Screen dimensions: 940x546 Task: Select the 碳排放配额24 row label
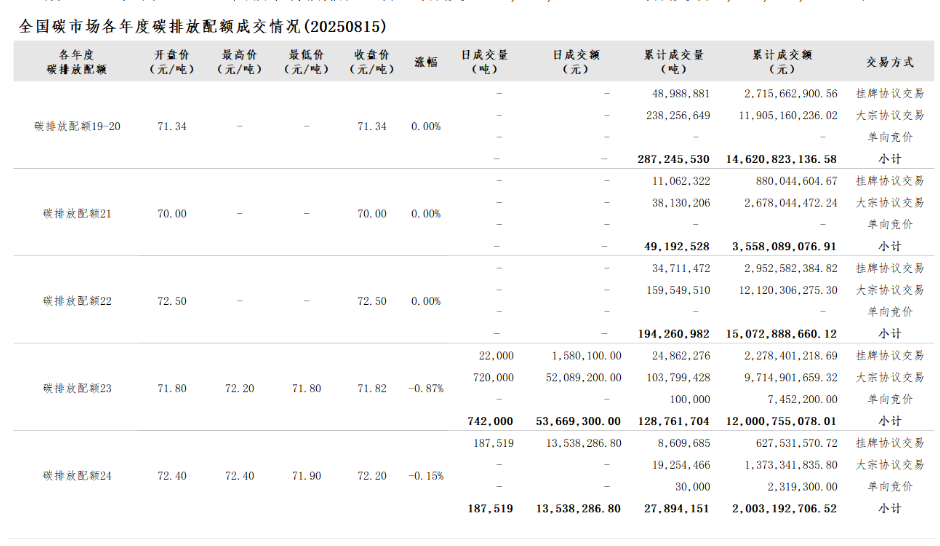coord(77,476)
